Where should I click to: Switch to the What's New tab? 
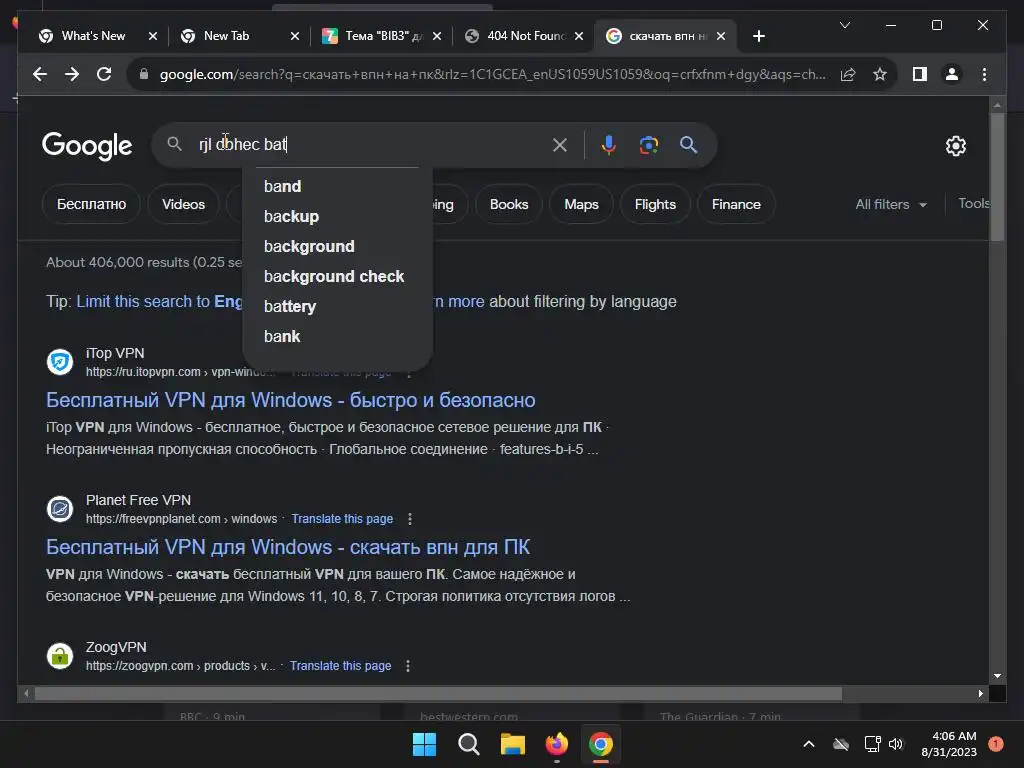point(93,36)
